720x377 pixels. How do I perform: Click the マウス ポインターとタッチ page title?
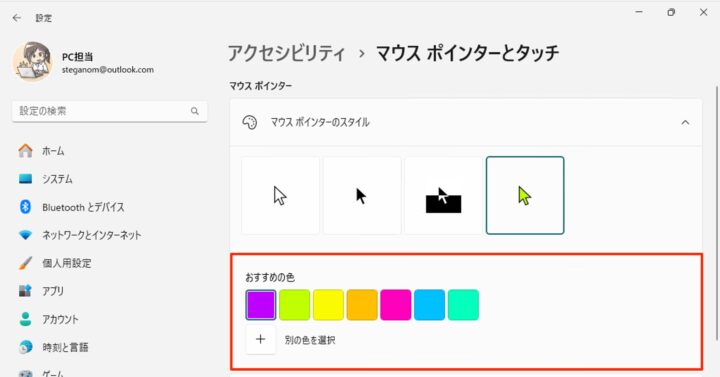coord(467,53)
